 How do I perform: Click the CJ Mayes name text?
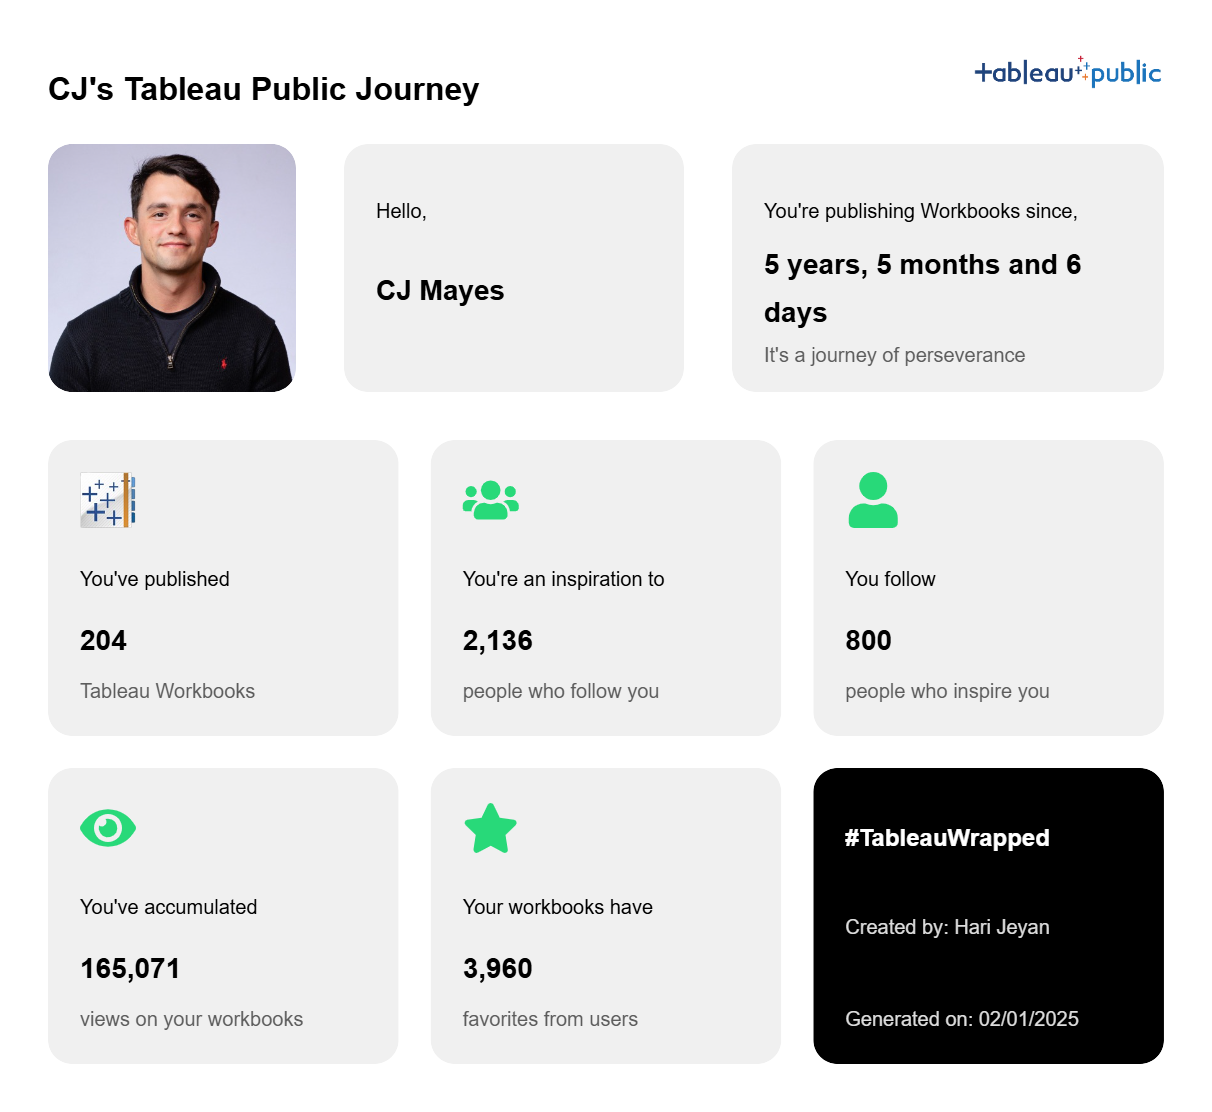click(440, 291)
